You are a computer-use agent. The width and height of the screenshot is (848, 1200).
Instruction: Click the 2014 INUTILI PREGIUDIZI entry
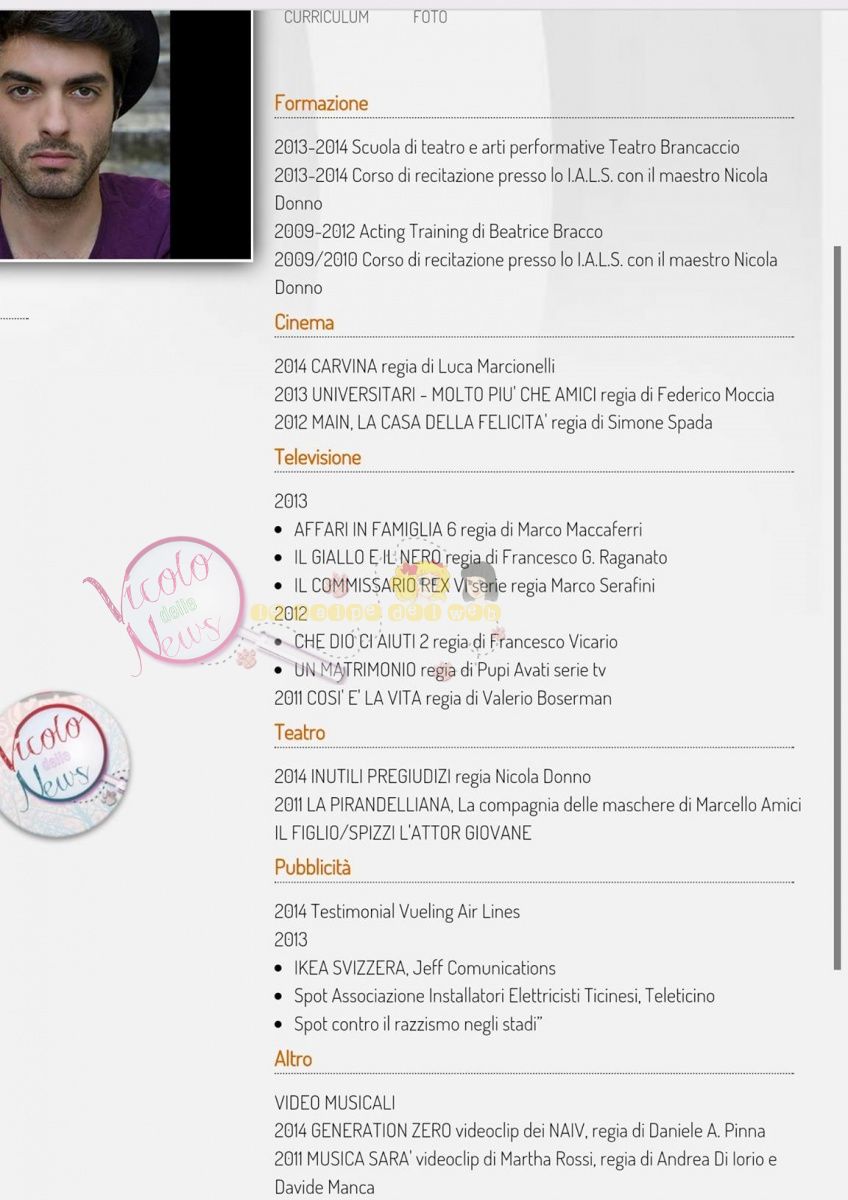432,777
